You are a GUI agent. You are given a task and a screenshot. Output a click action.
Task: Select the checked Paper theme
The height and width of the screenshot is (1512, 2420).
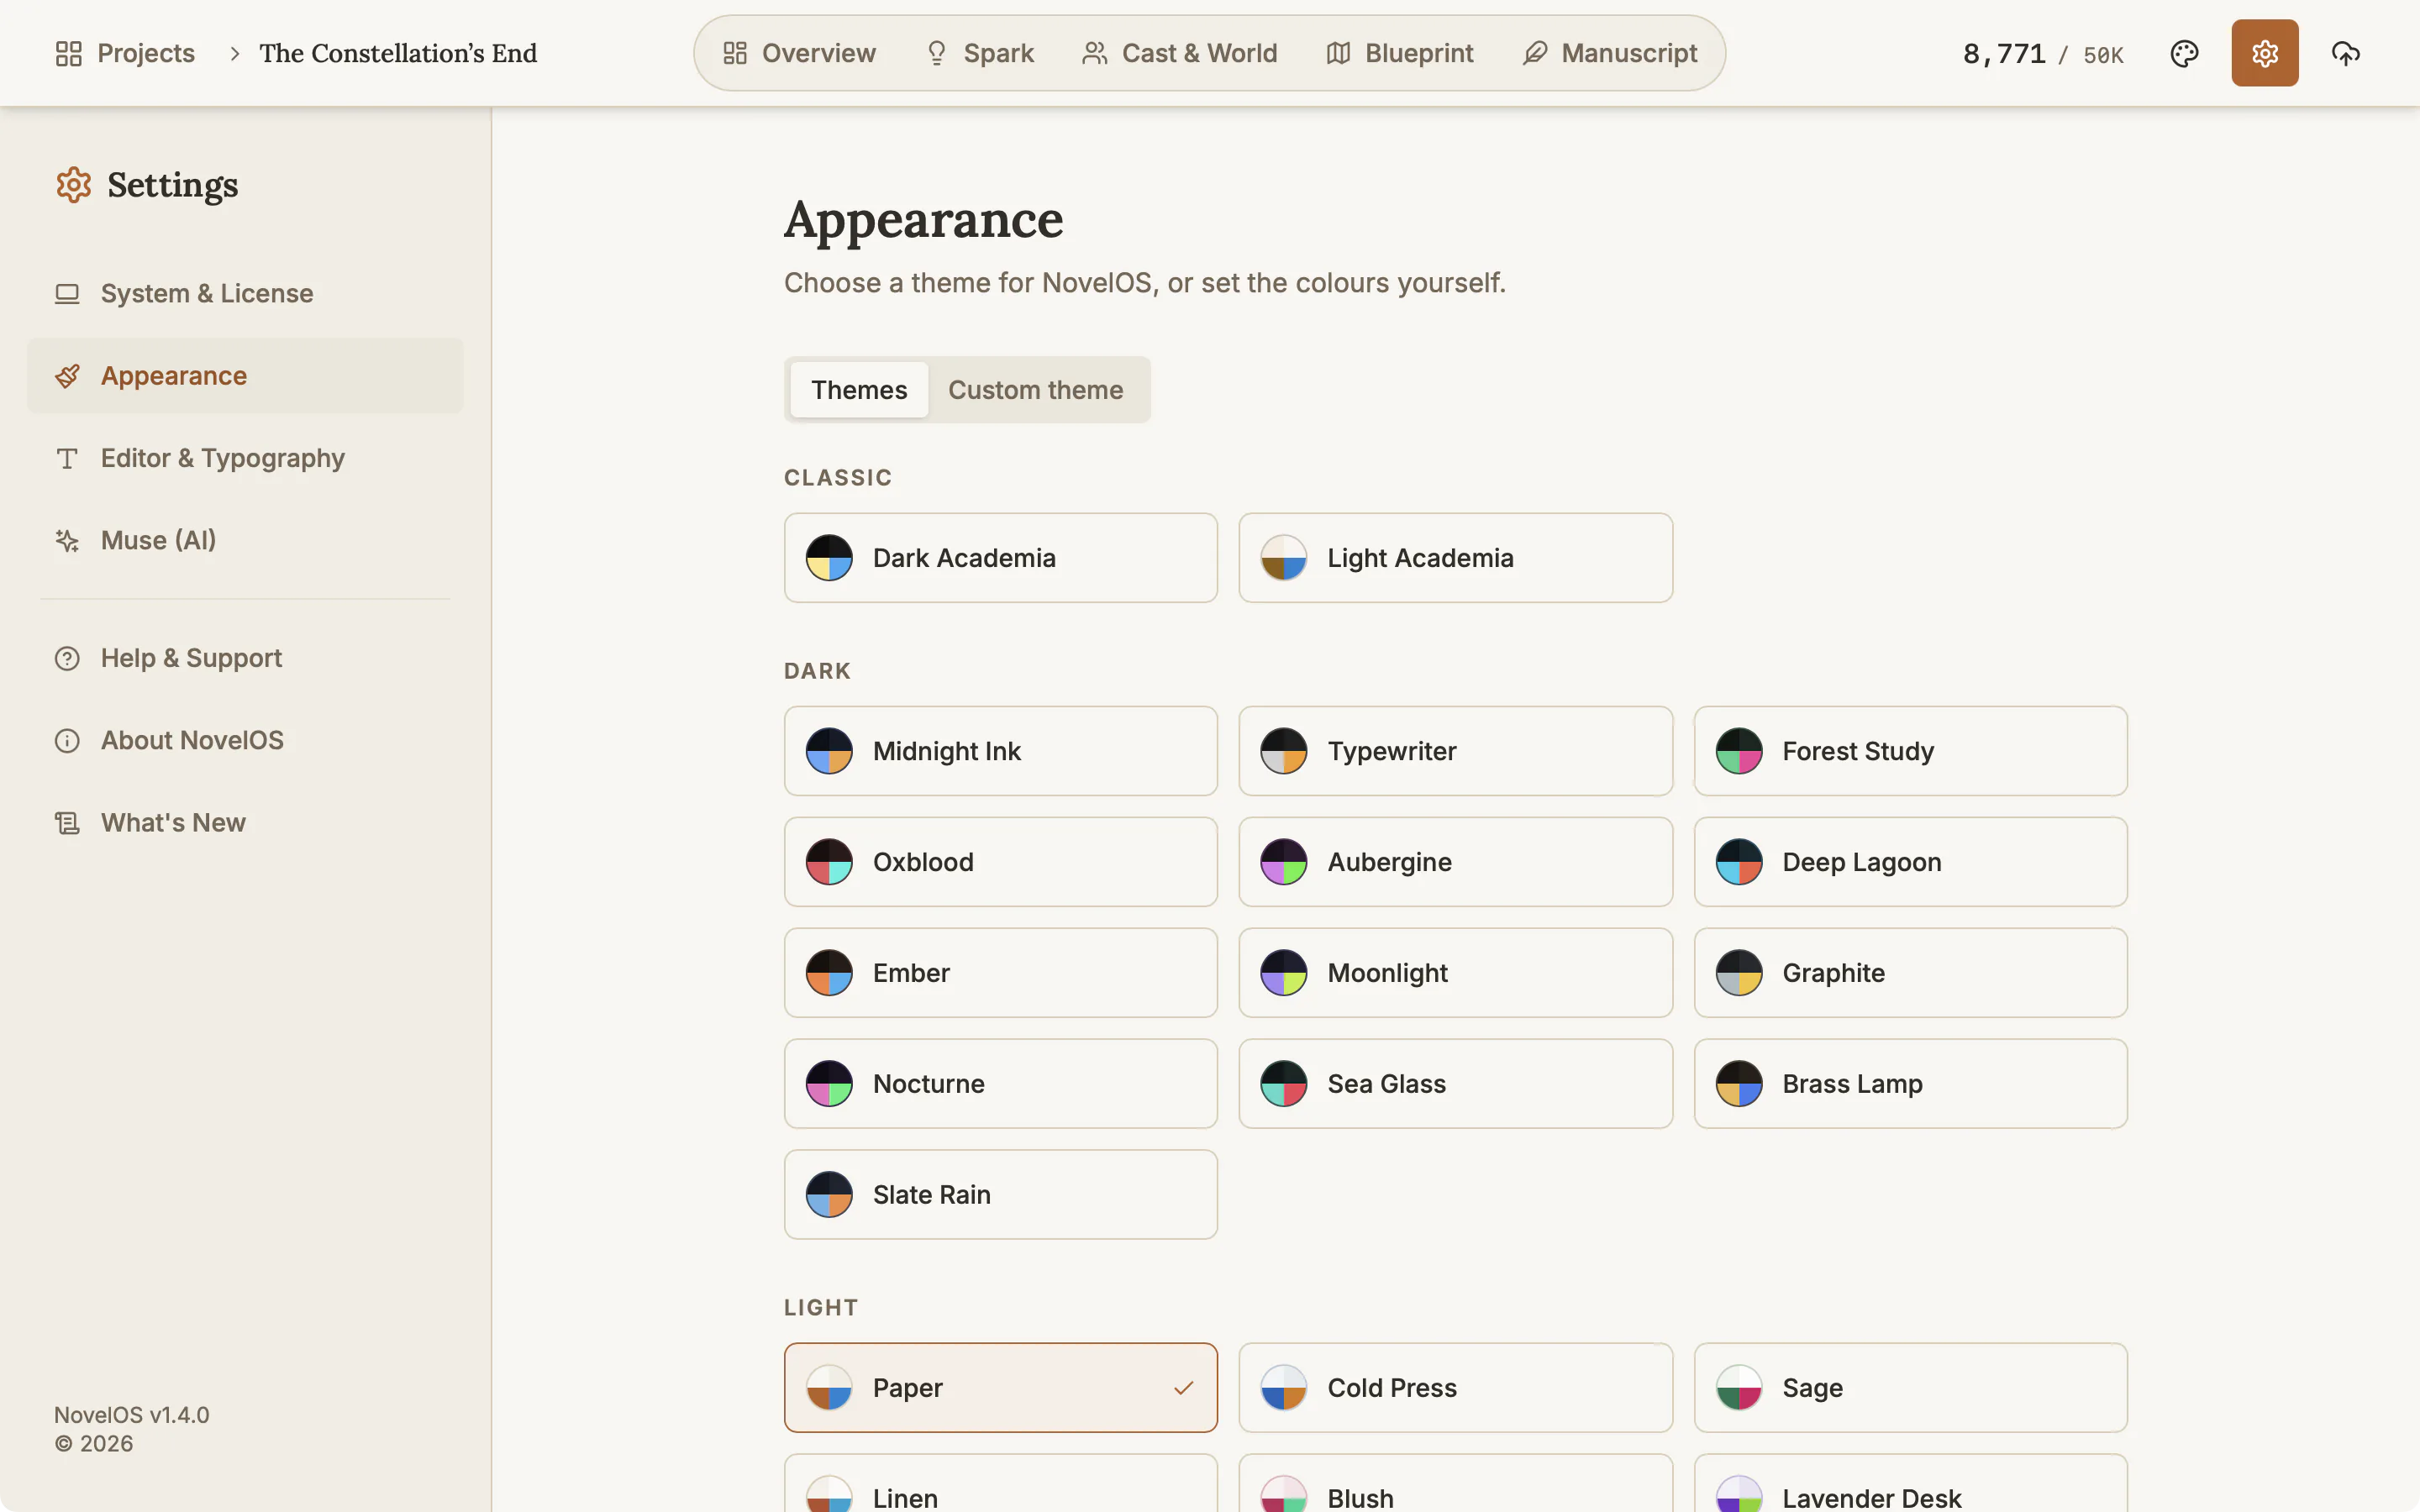pyautogui.click(x=1000, y=1388)
